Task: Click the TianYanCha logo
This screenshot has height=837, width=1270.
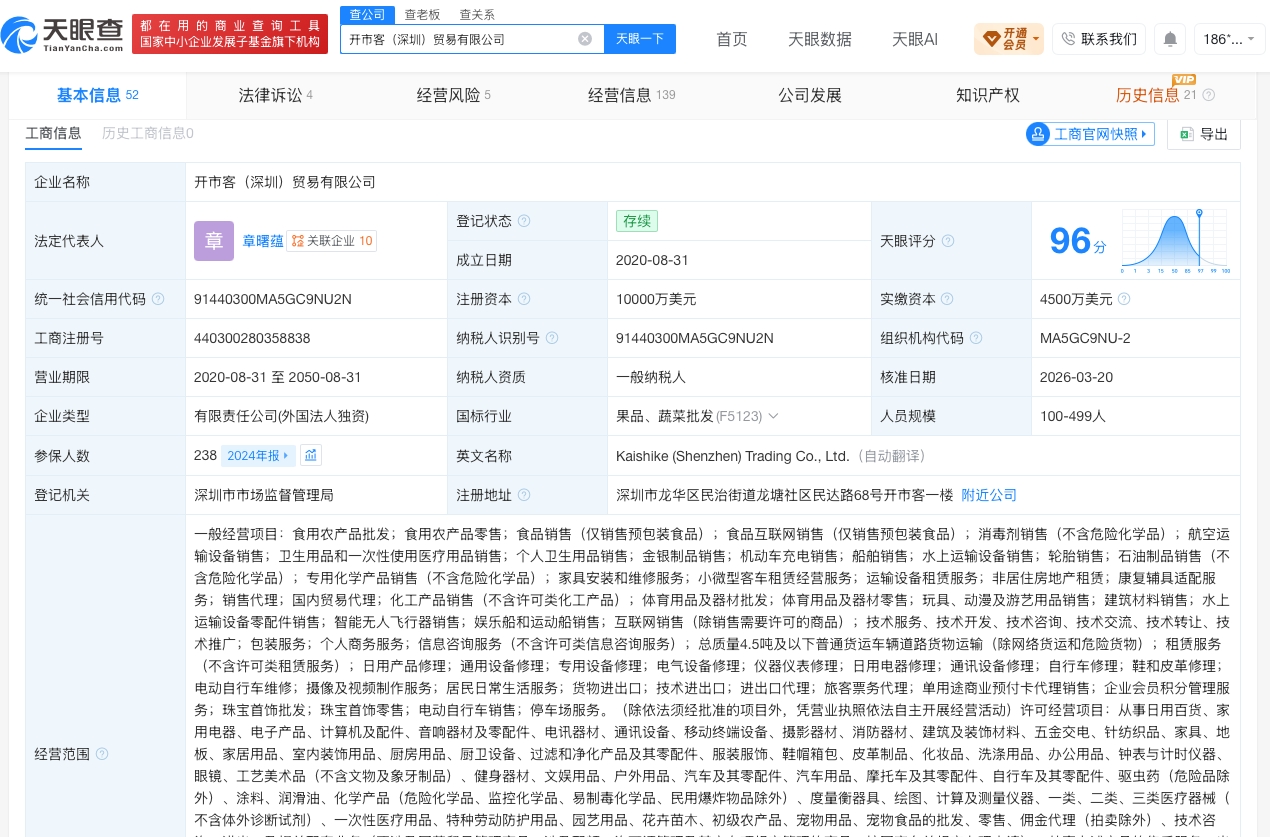Action: tap(62, 35)
